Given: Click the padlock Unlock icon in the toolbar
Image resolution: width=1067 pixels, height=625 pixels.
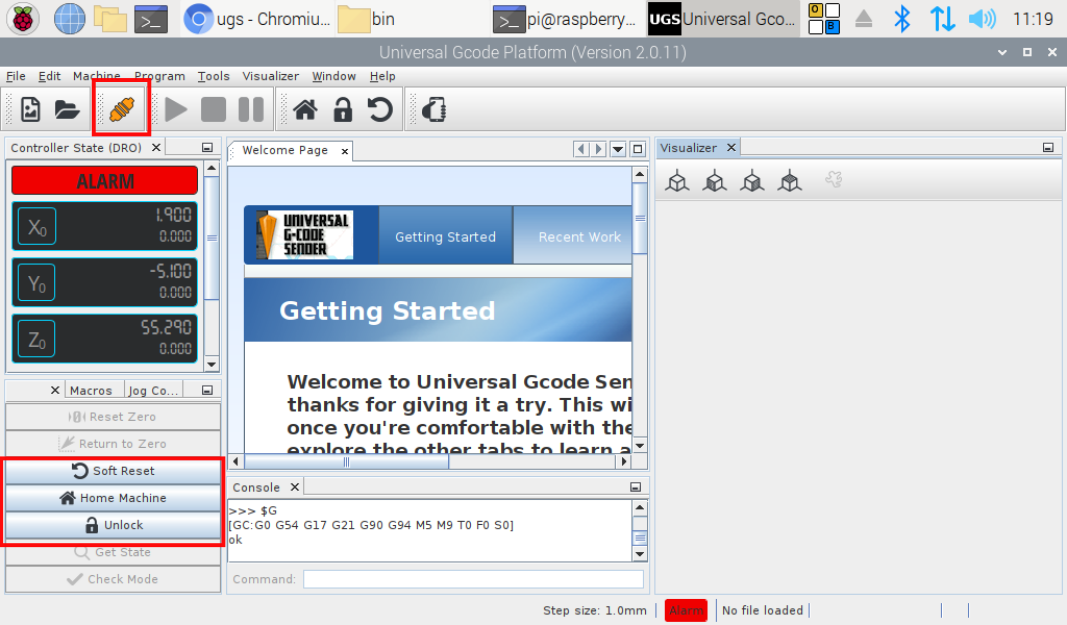Looking at the screenshot, I should [x=343, y=110].
